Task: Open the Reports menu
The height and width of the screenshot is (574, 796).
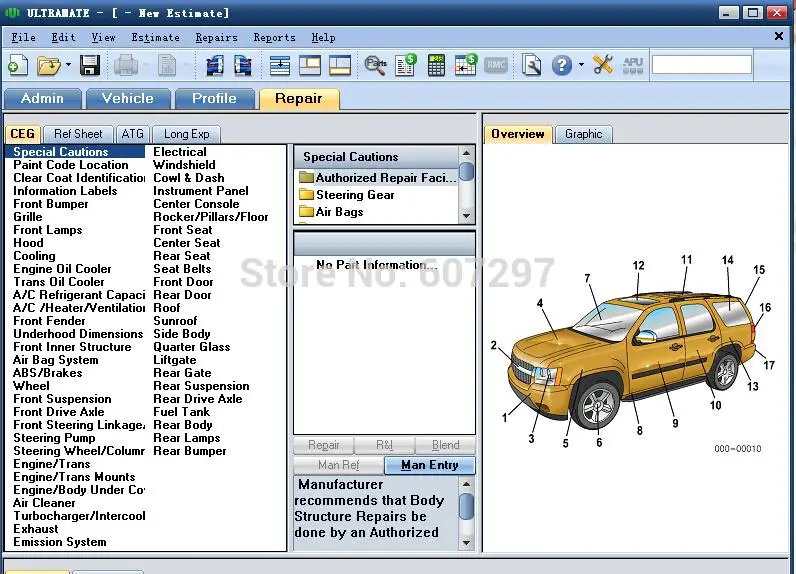Action: [x=274, y=38]
